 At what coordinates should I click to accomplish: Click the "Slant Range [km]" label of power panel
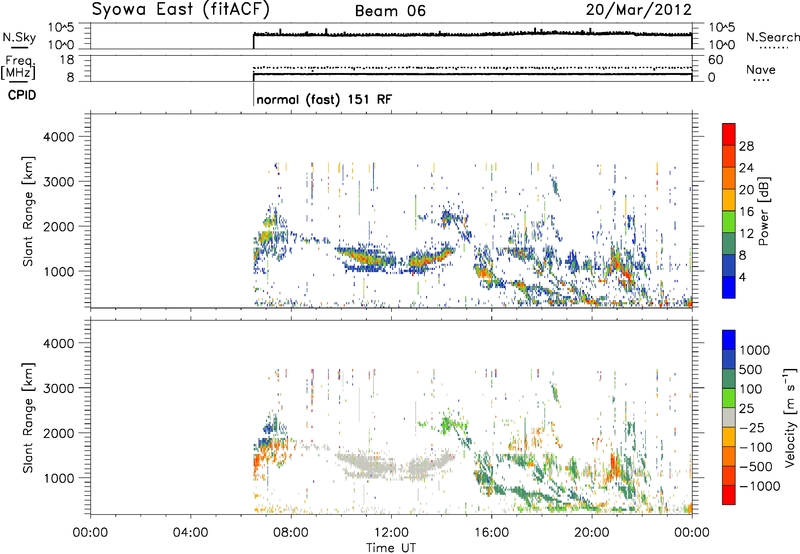coord(28,211)
